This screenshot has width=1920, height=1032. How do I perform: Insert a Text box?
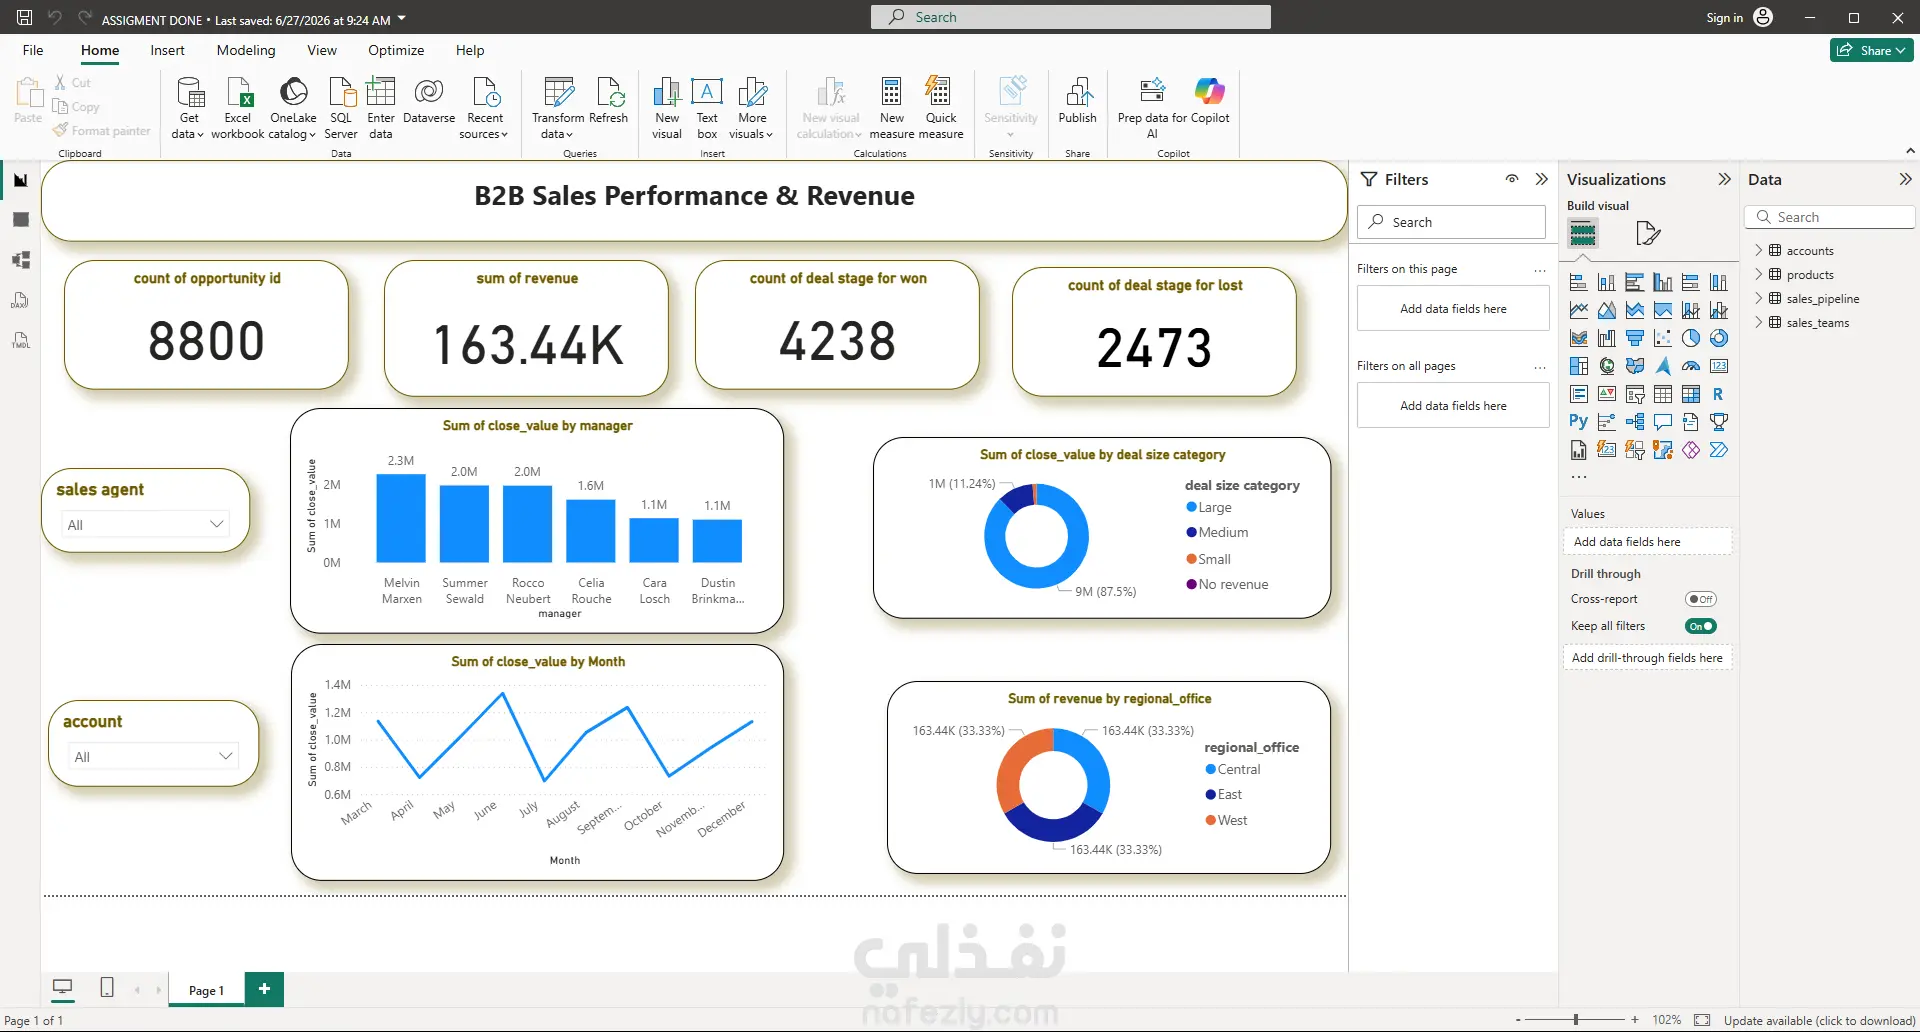[x=707, y=107]
